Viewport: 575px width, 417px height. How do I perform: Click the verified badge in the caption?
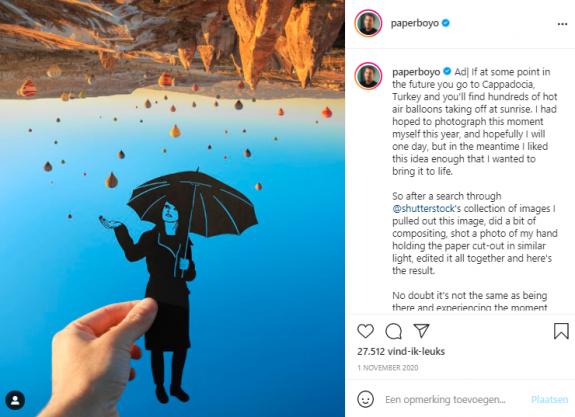click(447, 71)
